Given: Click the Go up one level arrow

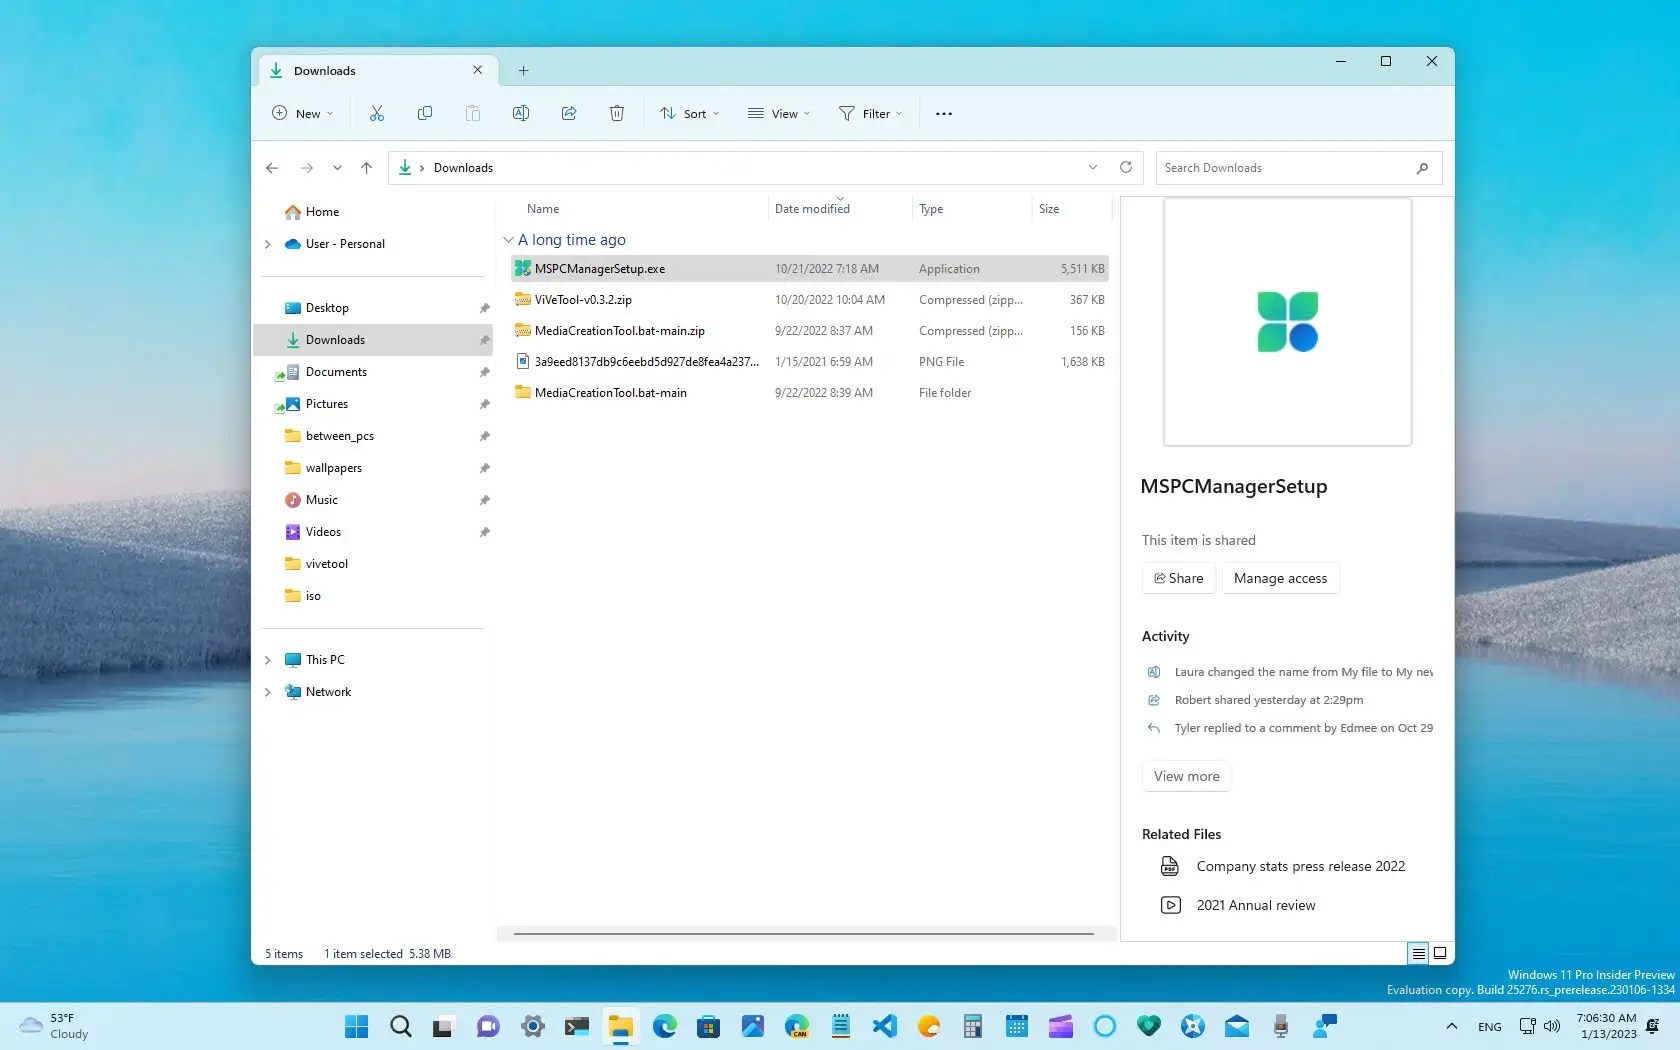Looking at the screenshot, I should tap(366, 167).
